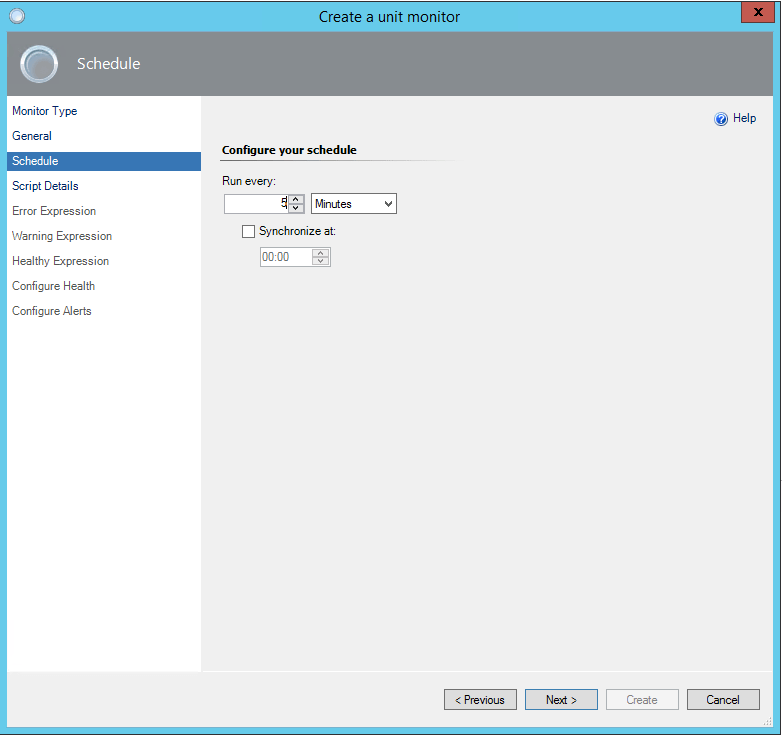Screen dimensions: 782x735
Task: Increase the Run every value with up arrow
Action: tap(296, 199)
